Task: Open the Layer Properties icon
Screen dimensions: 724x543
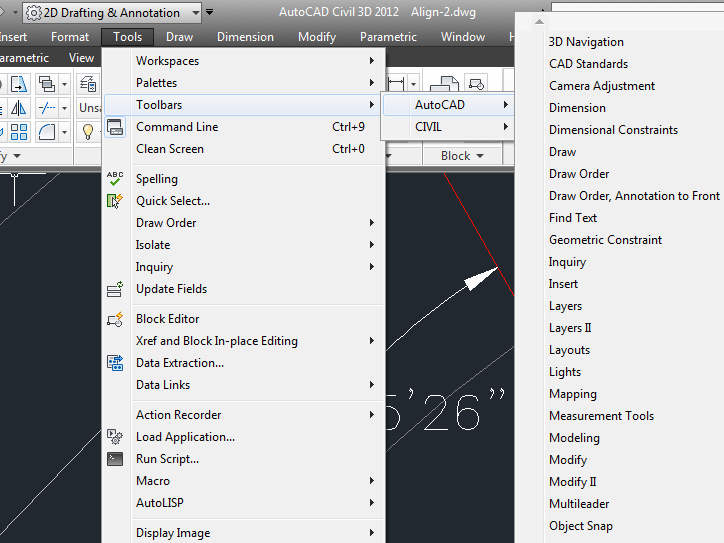Action: click(x=88, y=84)
